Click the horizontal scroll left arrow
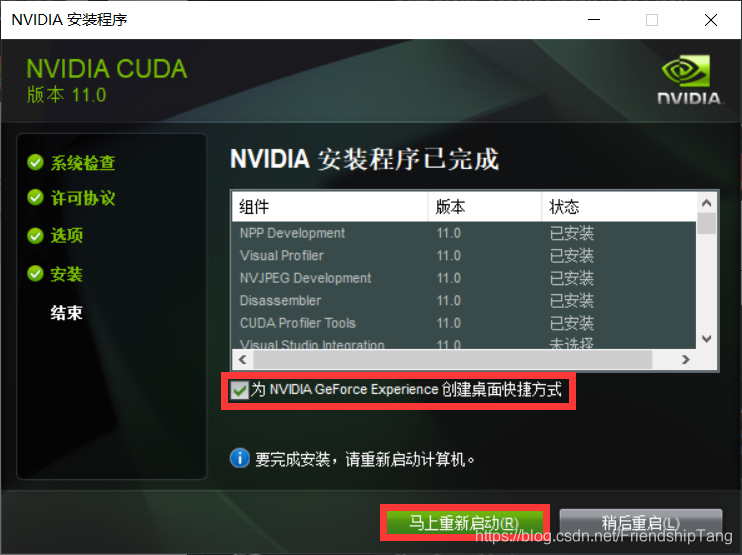Image resolution: width=742 pixels, height=555 pixels. [x=243, y=360]
